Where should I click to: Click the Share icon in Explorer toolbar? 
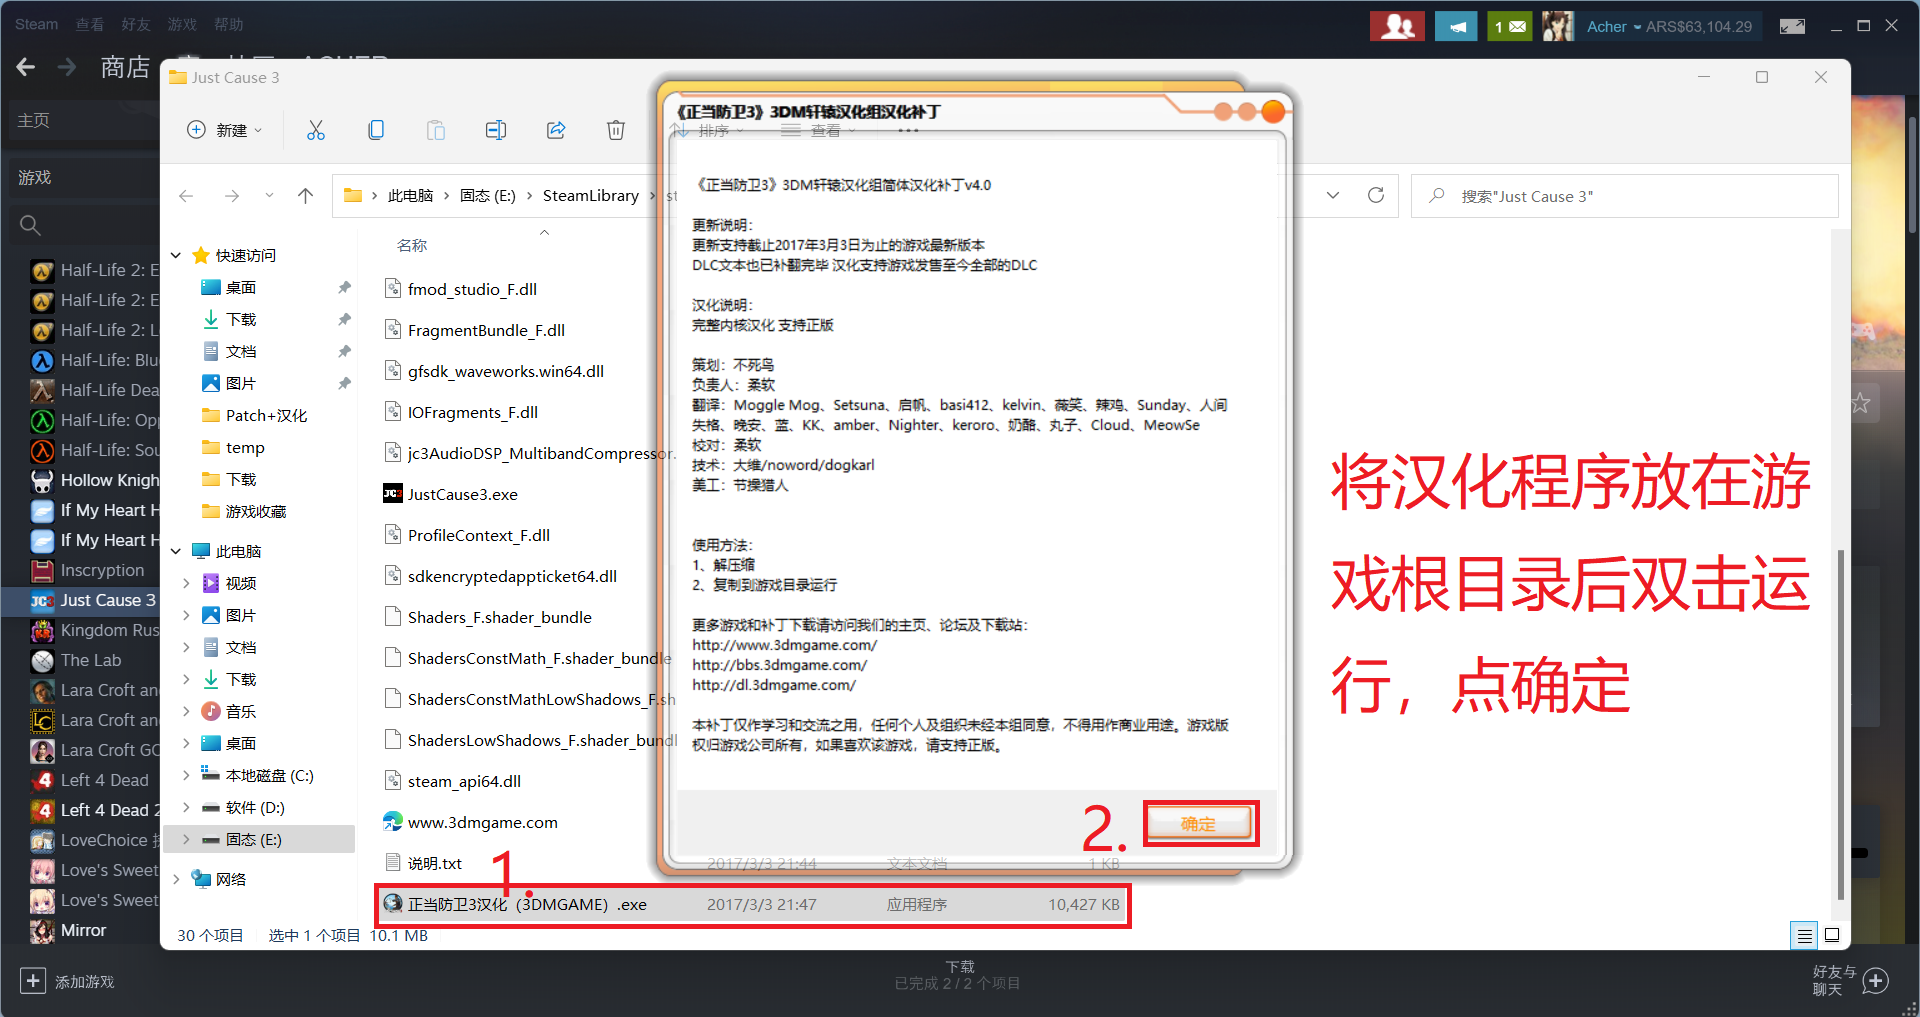pyautogui.click(x=556, y=130)
